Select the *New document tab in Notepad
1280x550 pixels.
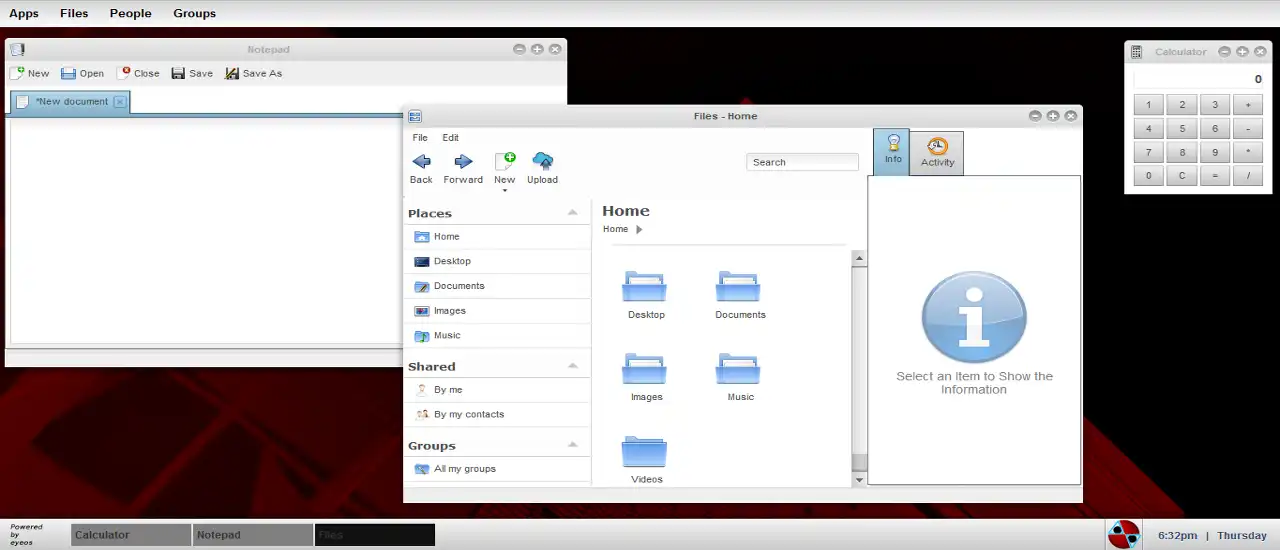click(x=70, y=101)
